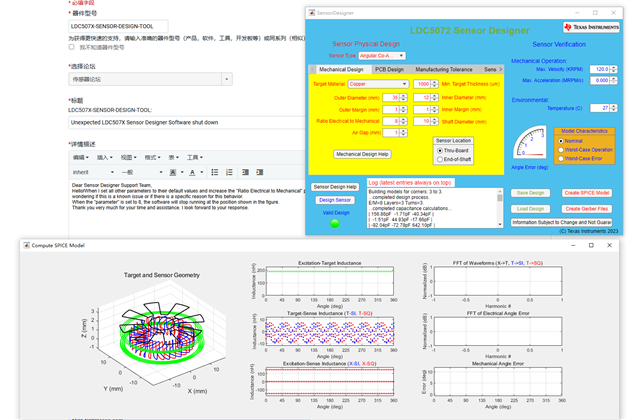Image resolution: width=640 pixels, height=420 pixels.
Task: Click the Texas Instruments logo in SensorDesigner
Action: click(591, 27)
